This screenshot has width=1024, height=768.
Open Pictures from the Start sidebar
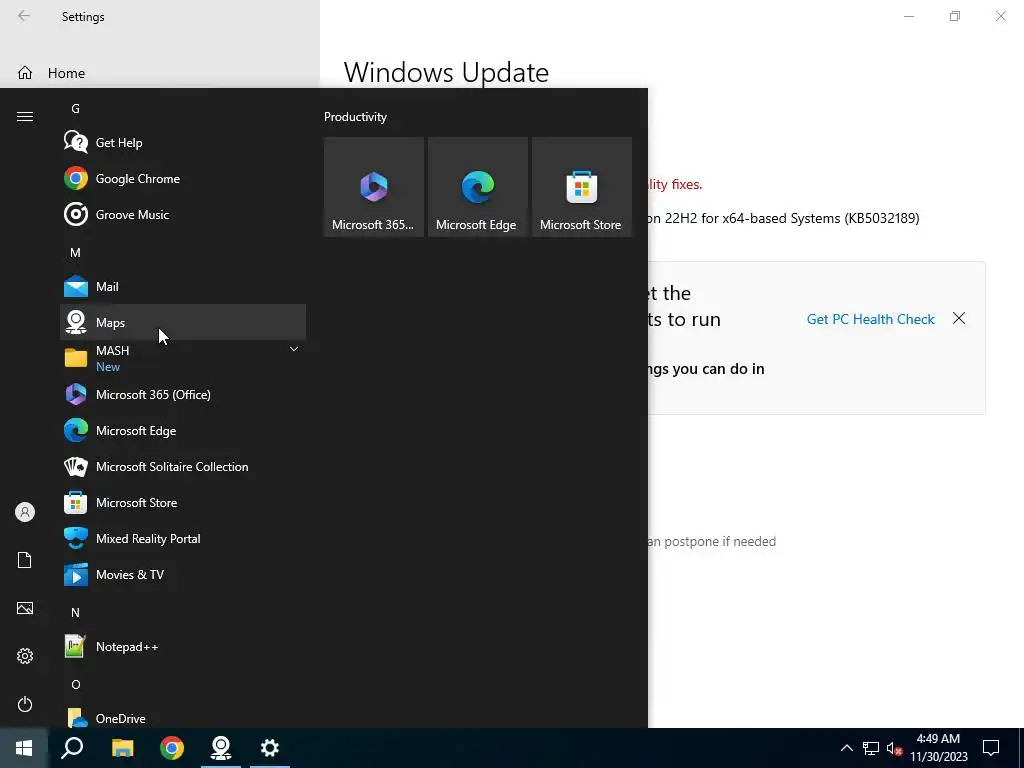[x=25, y=608]
